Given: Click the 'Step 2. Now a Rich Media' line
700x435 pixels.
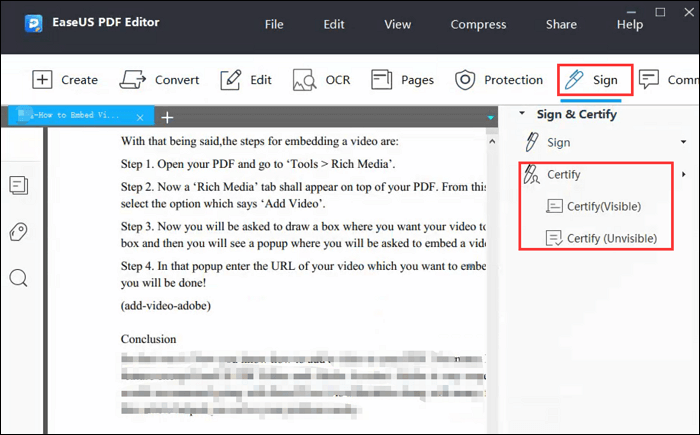Looking at the screenshot, I should point(304,187).
